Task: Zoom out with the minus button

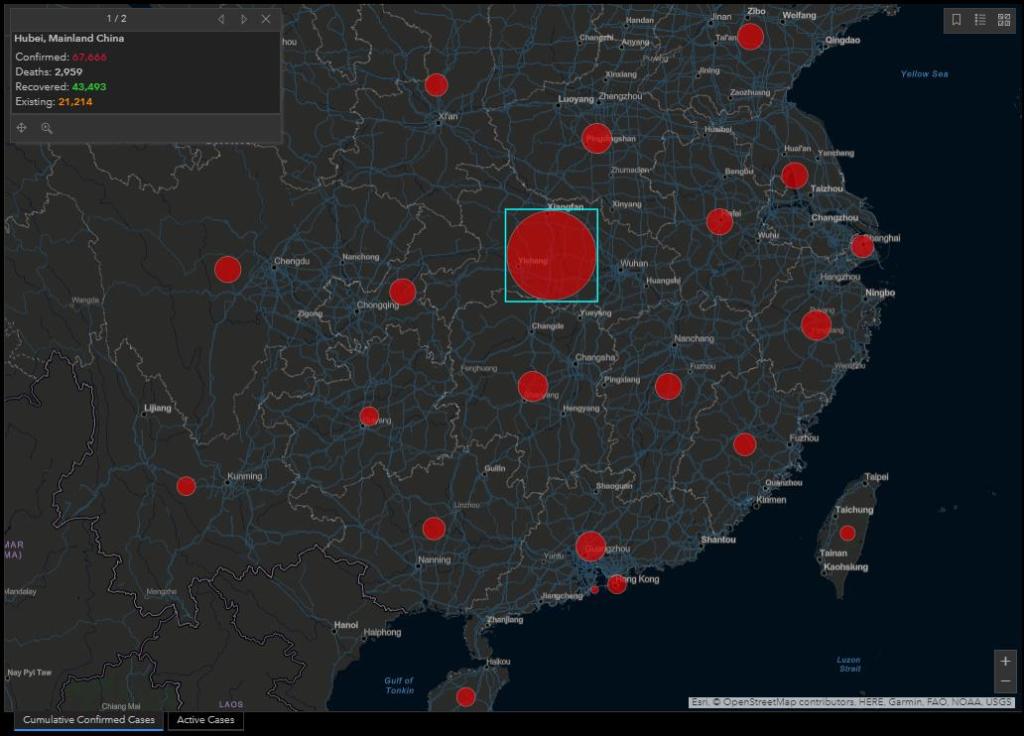Action: click(x=1005, y=681)
